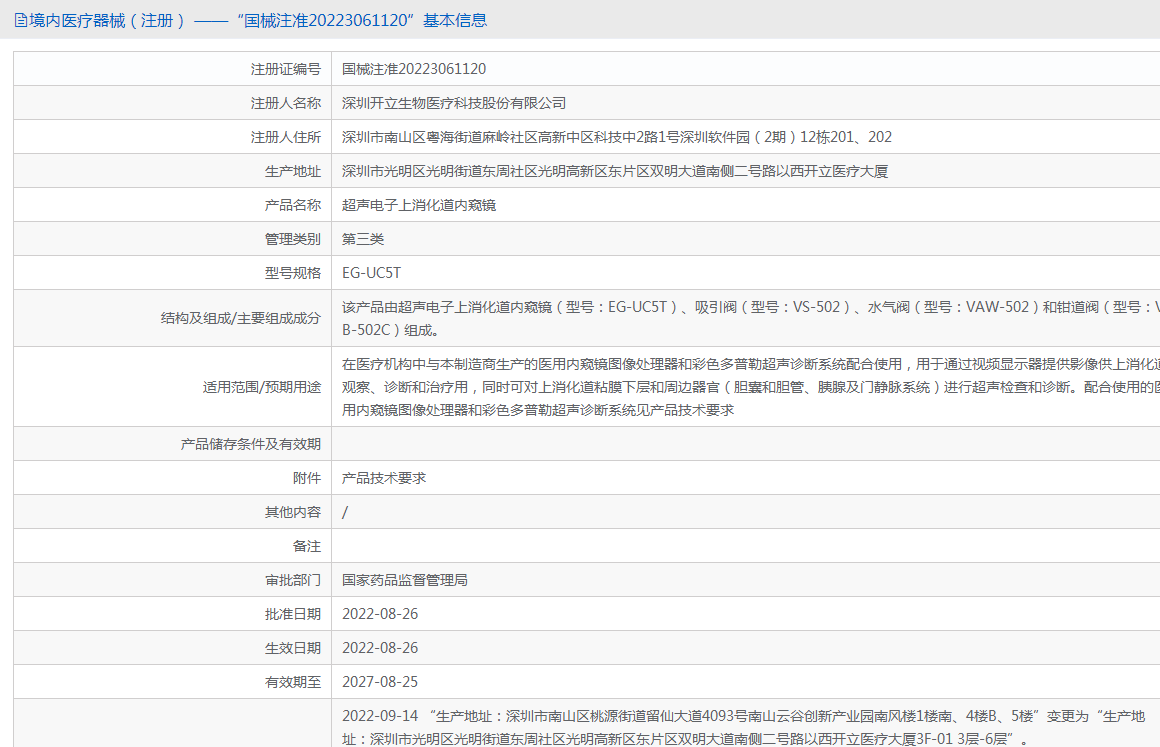
Task: Click the document icon in page header
Action: tap(20, 20)
